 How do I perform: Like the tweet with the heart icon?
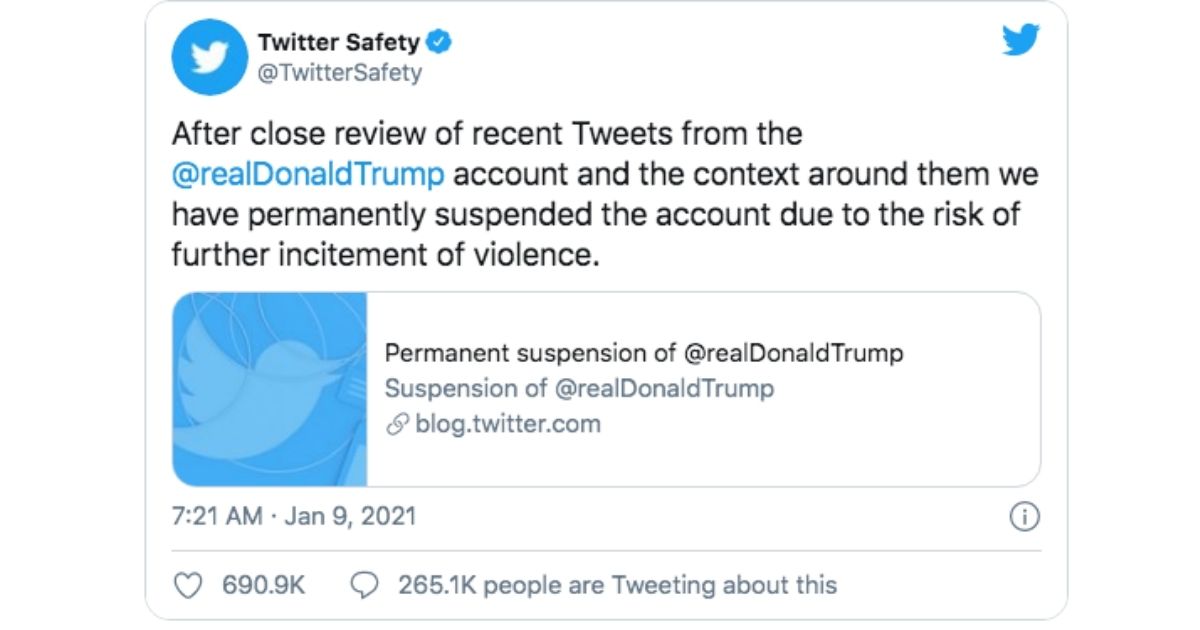(189, 585)
